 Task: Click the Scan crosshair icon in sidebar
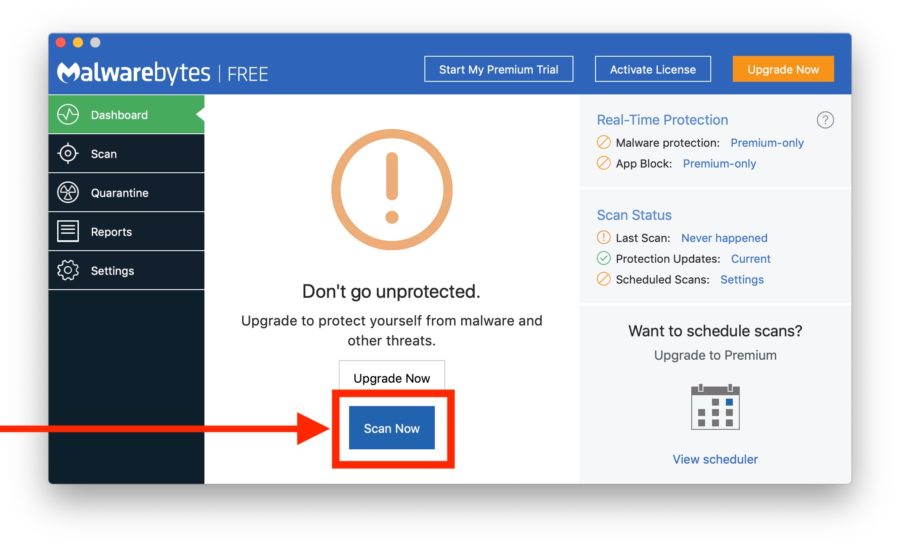pyautogui.click(x=68, y=153)
